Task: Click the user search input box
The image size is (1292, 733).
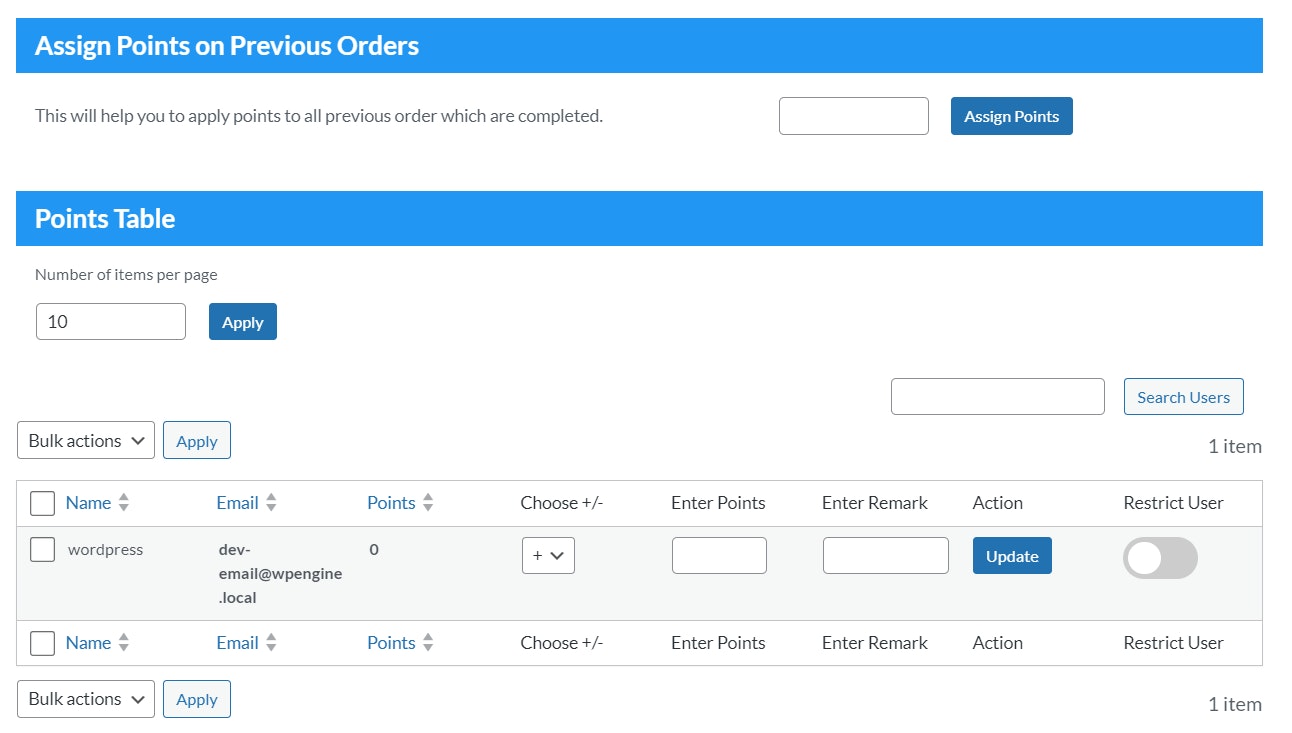Action: 998,397
